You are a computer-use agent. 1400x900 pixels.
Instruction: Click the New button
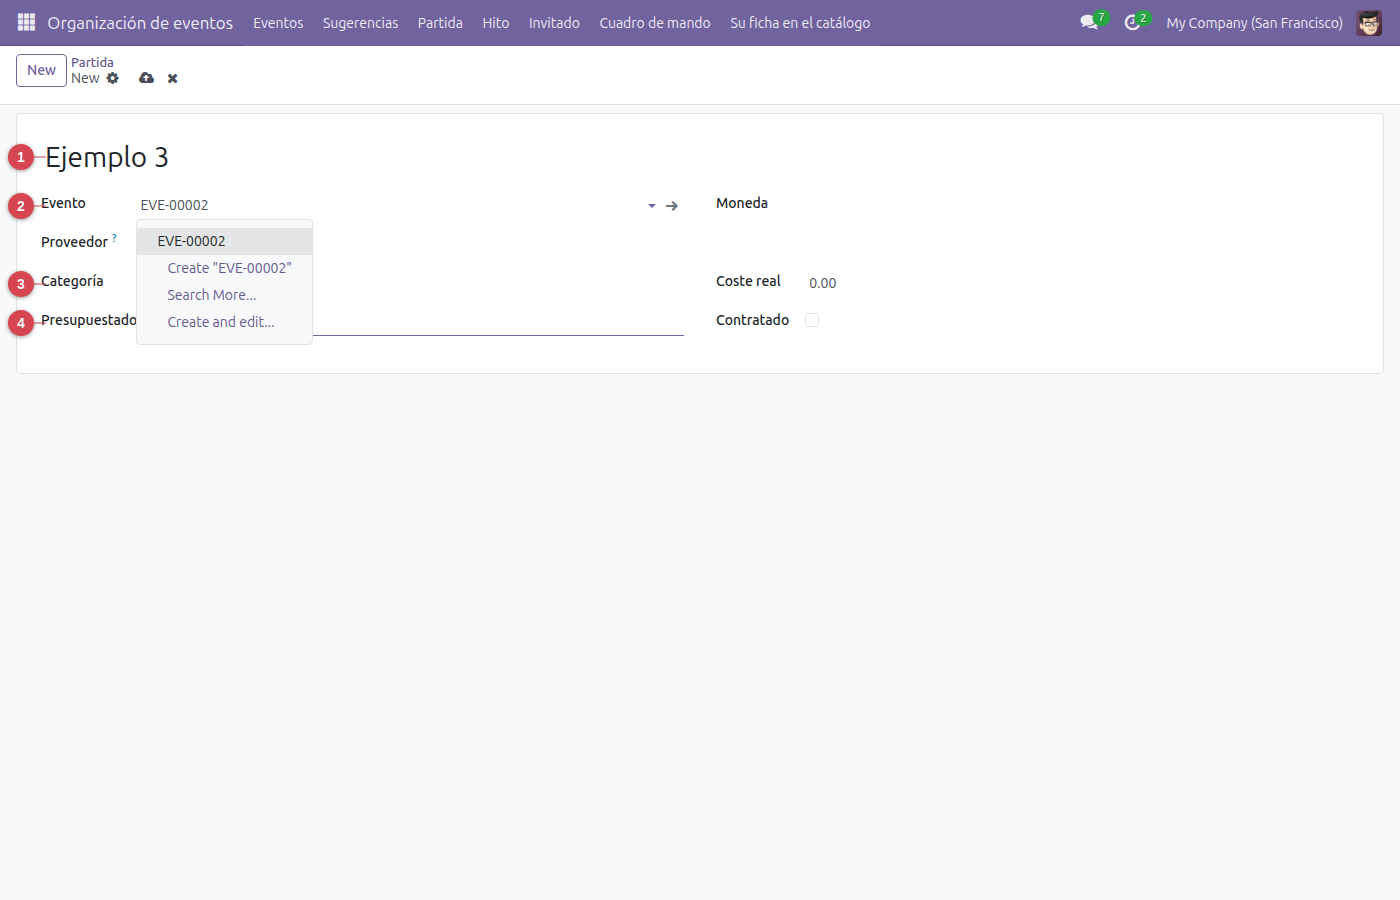click(x=41, y=70)
